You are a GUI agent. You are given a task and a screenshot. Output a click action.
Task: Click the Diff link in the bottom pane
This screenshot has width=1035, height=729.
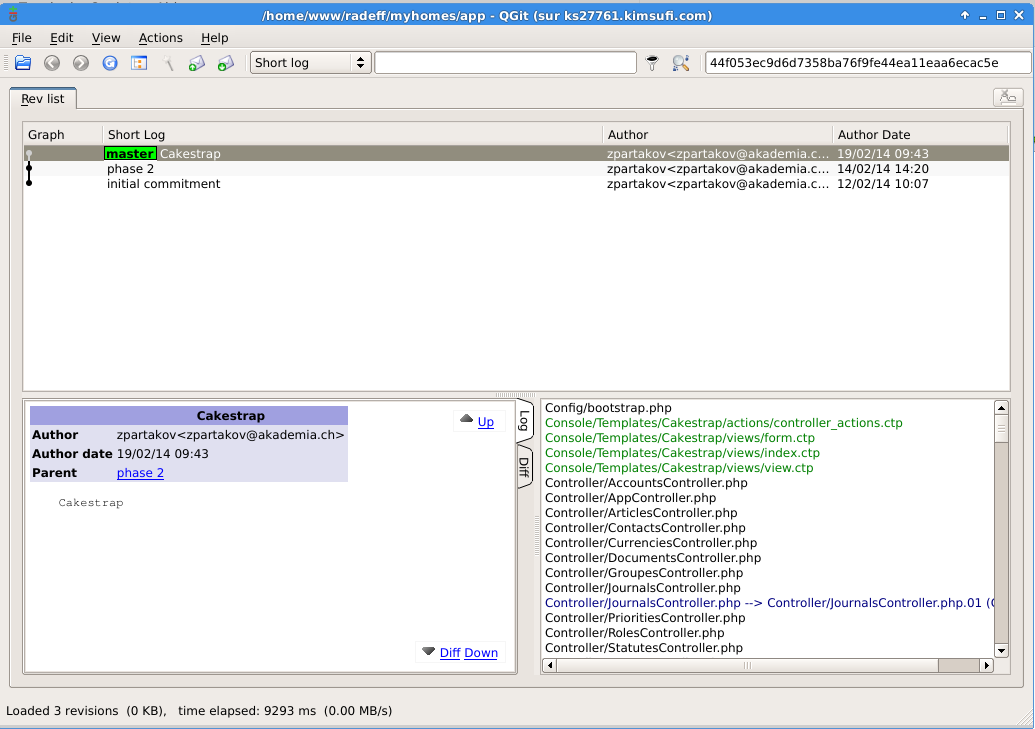[450, 652]
